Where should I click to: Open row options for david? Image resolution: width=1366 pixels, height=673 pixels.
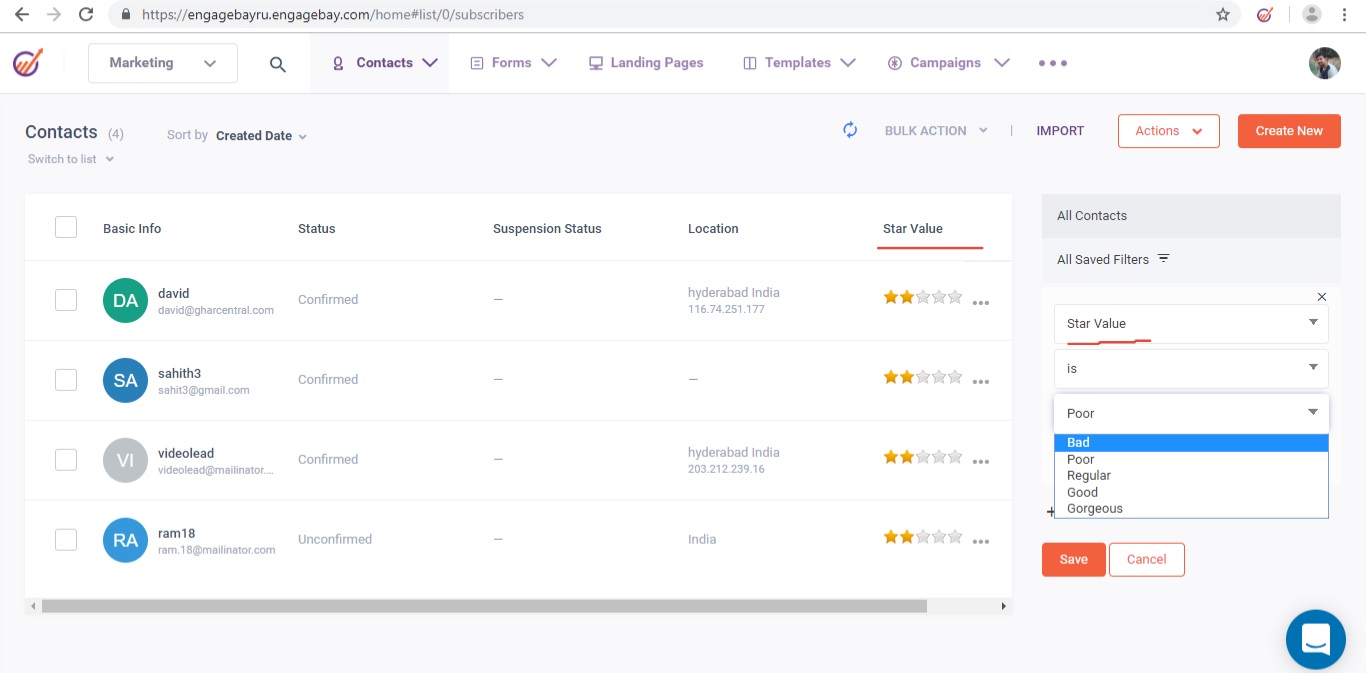[981, 303]
